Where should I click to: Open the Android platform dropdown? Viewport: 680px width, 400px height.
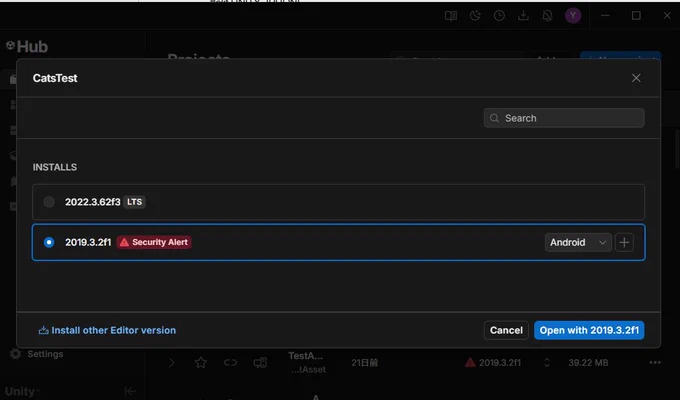coord(578,242)
